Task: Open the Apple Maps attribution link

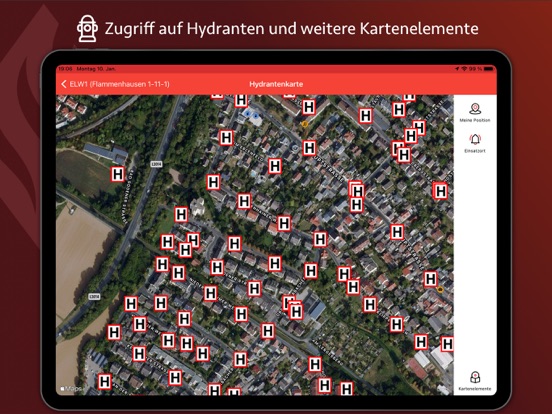Action: pos(72,389)
